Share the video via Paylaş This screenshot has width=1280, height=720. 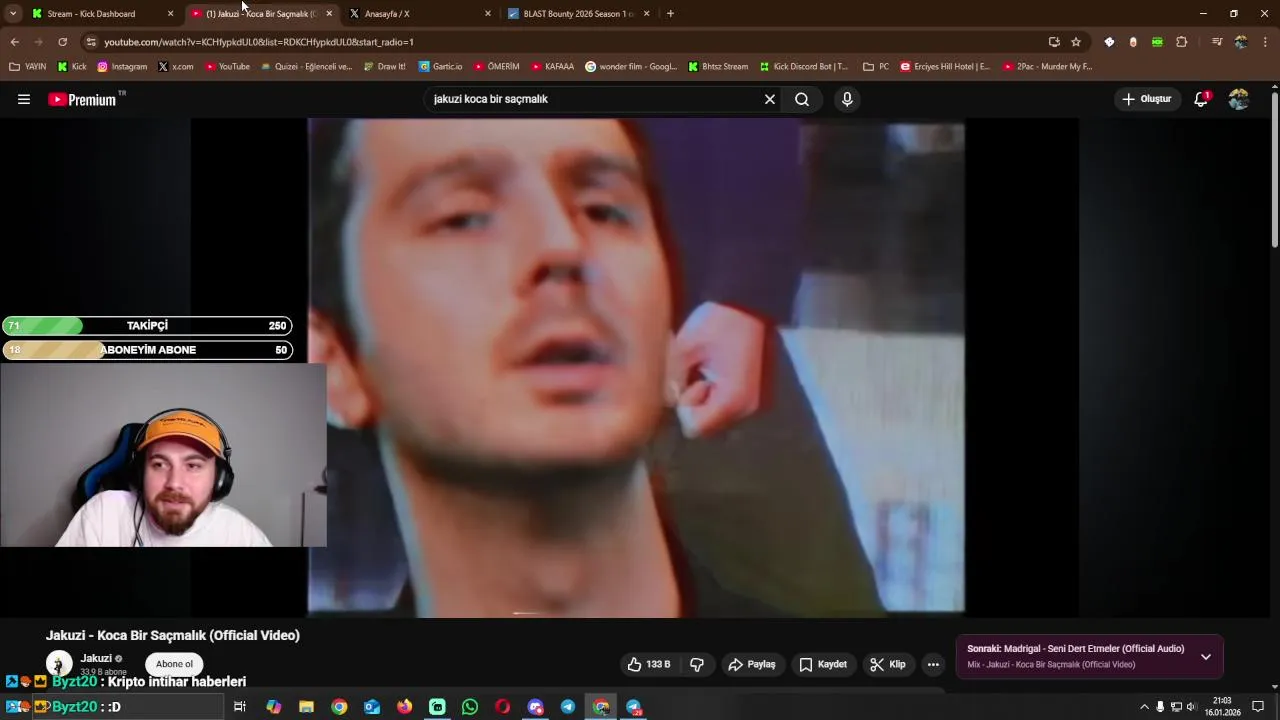(x=752, y=664)
